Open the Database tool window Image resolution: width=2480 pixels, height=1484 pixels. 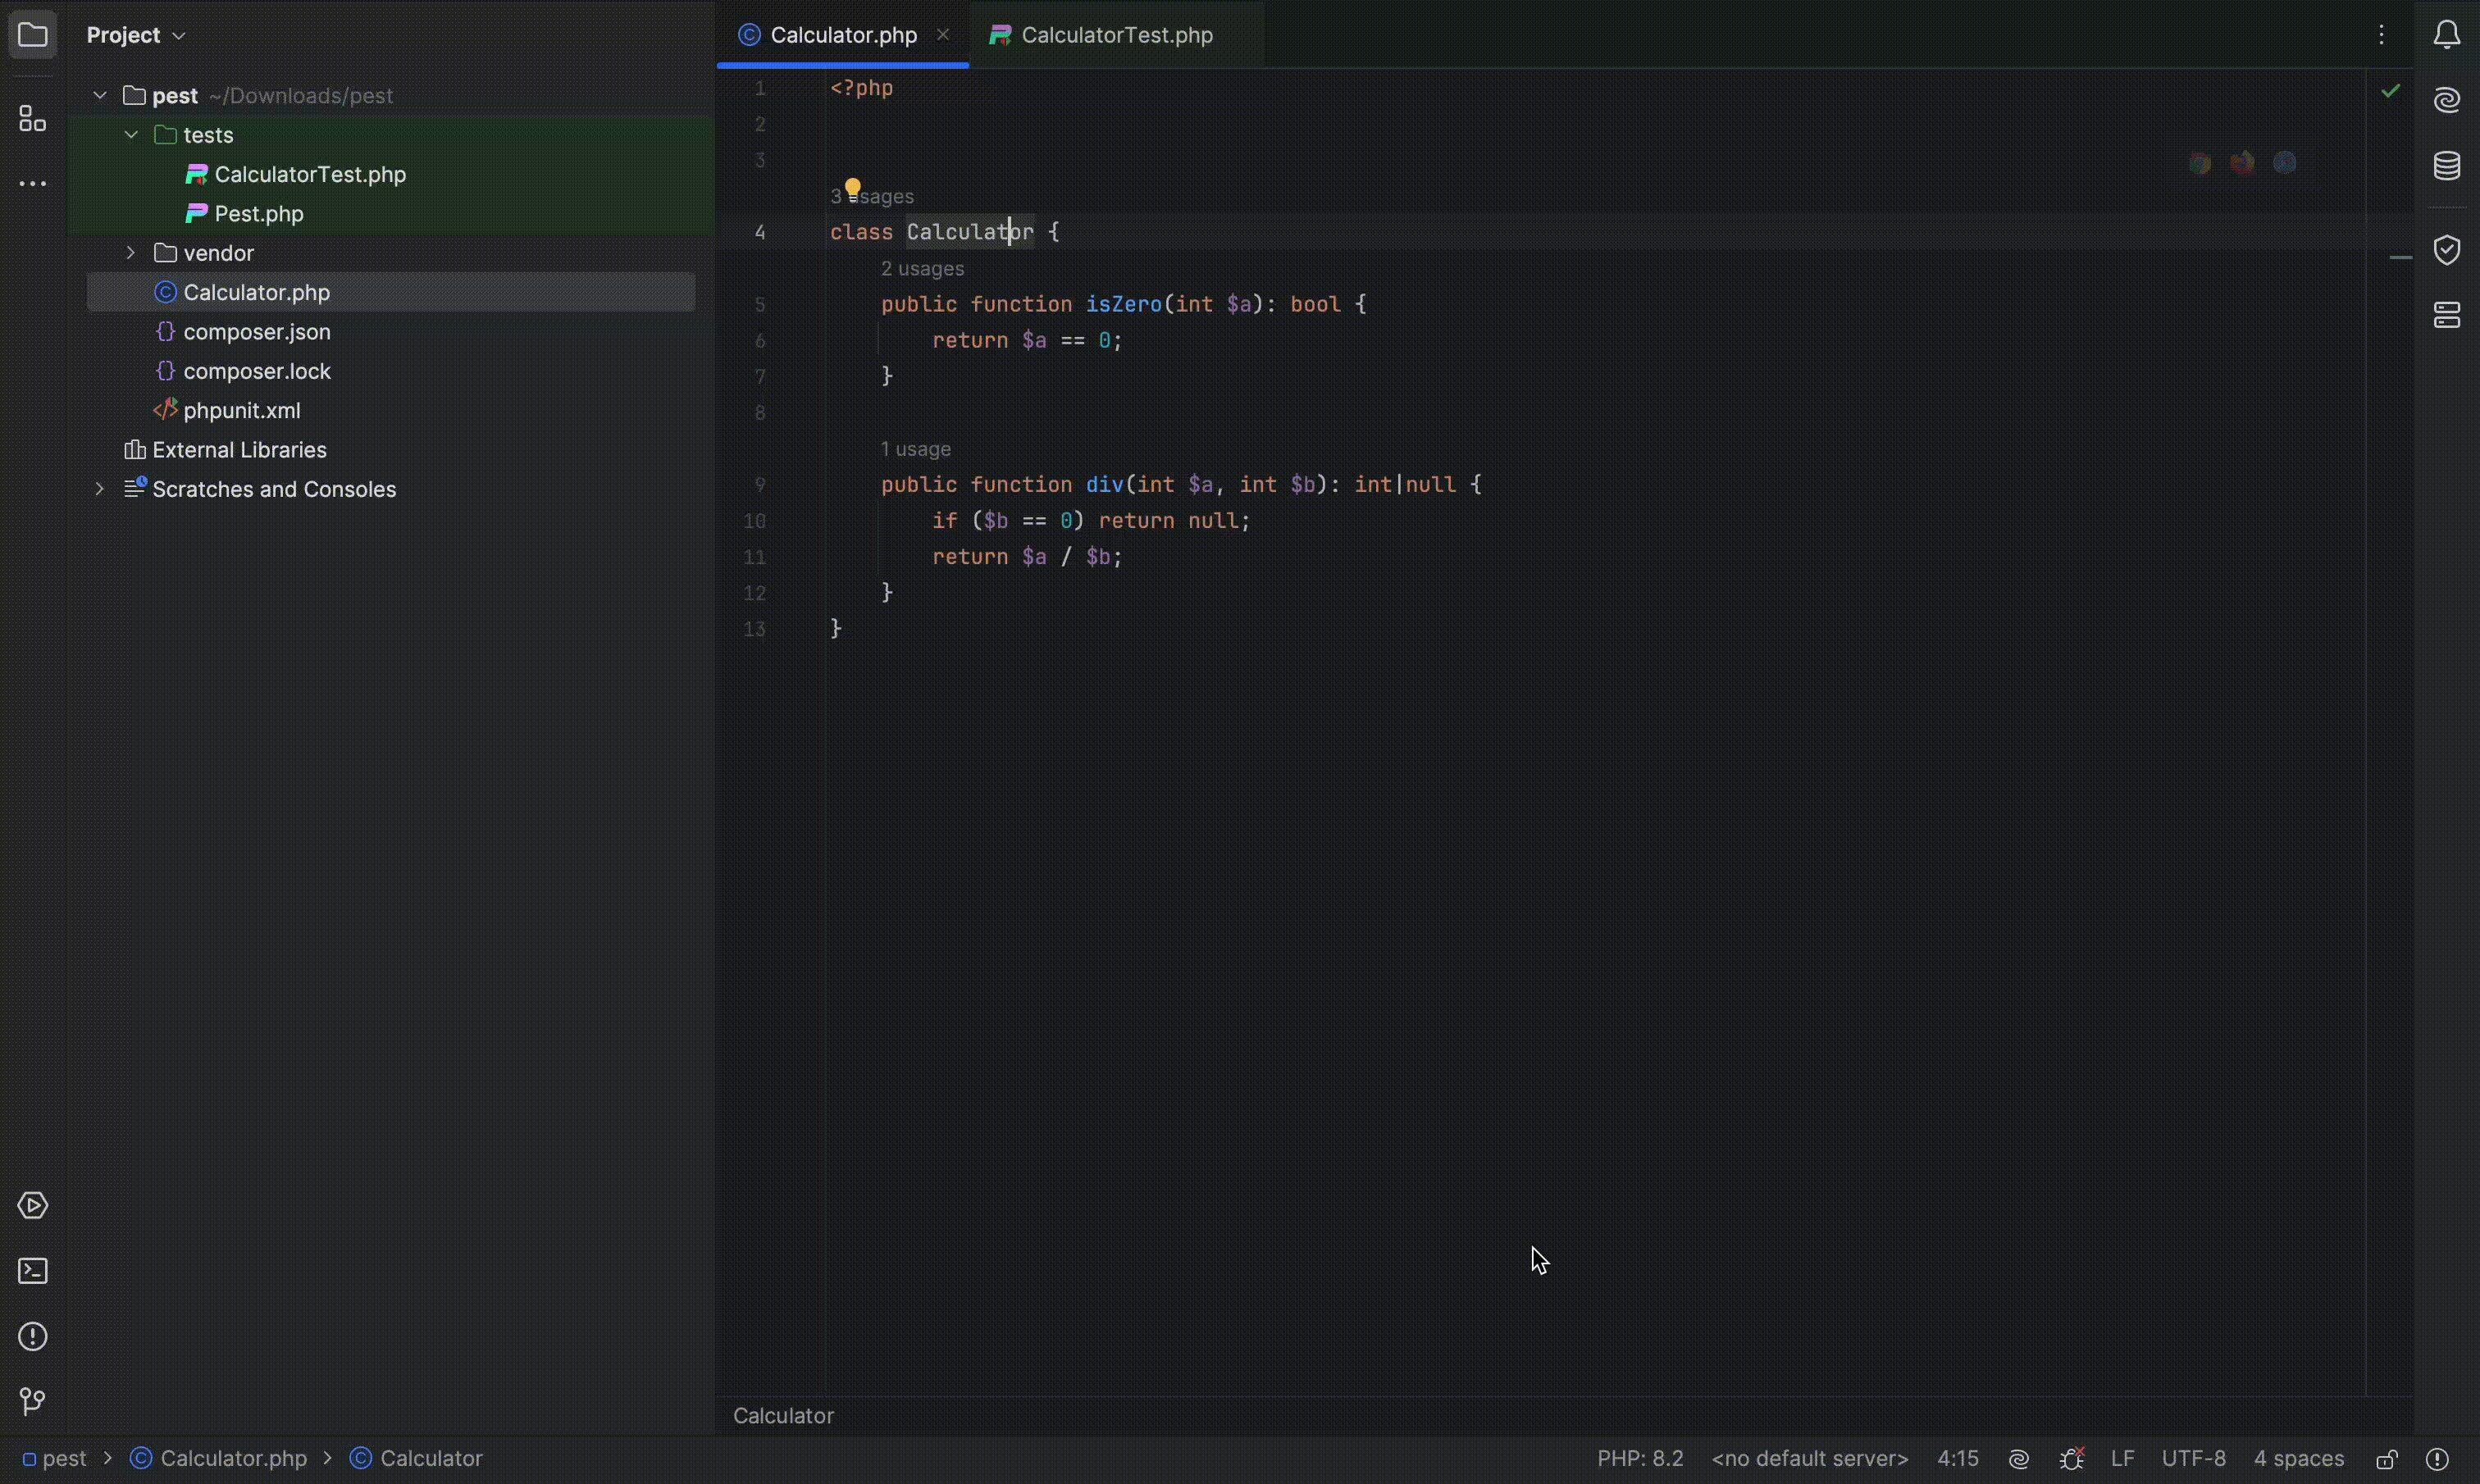2447,166
